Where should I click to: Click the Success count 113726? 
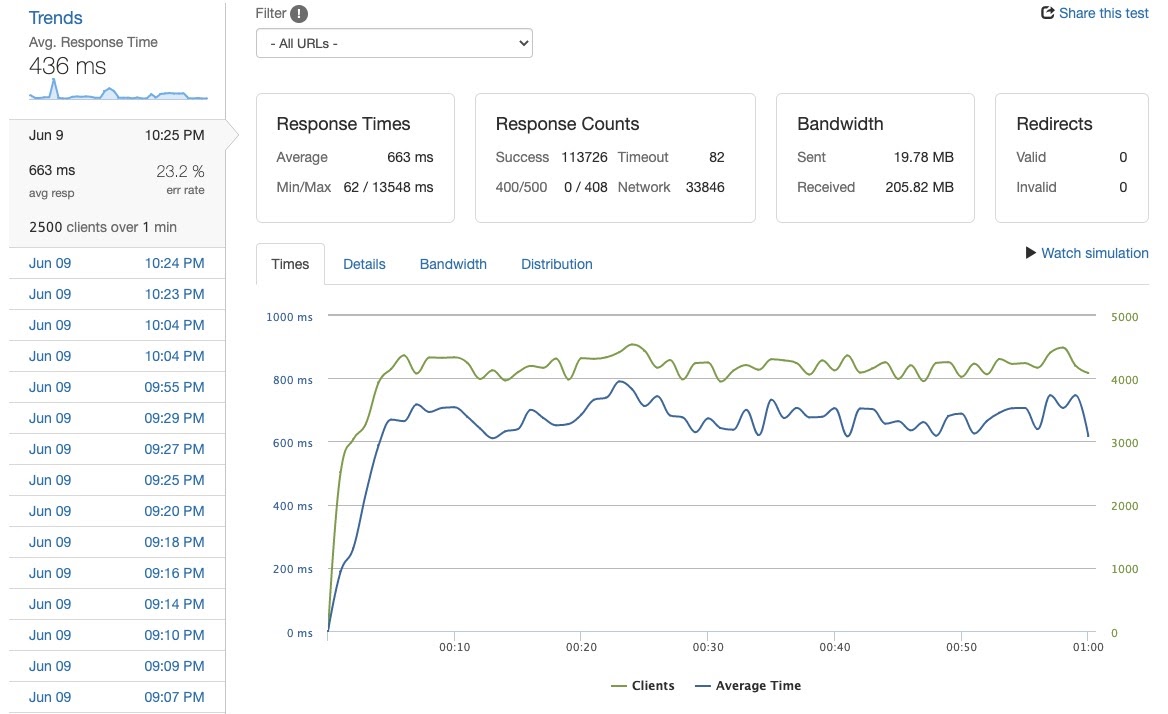pyautogui.click(x=584, y=157)
